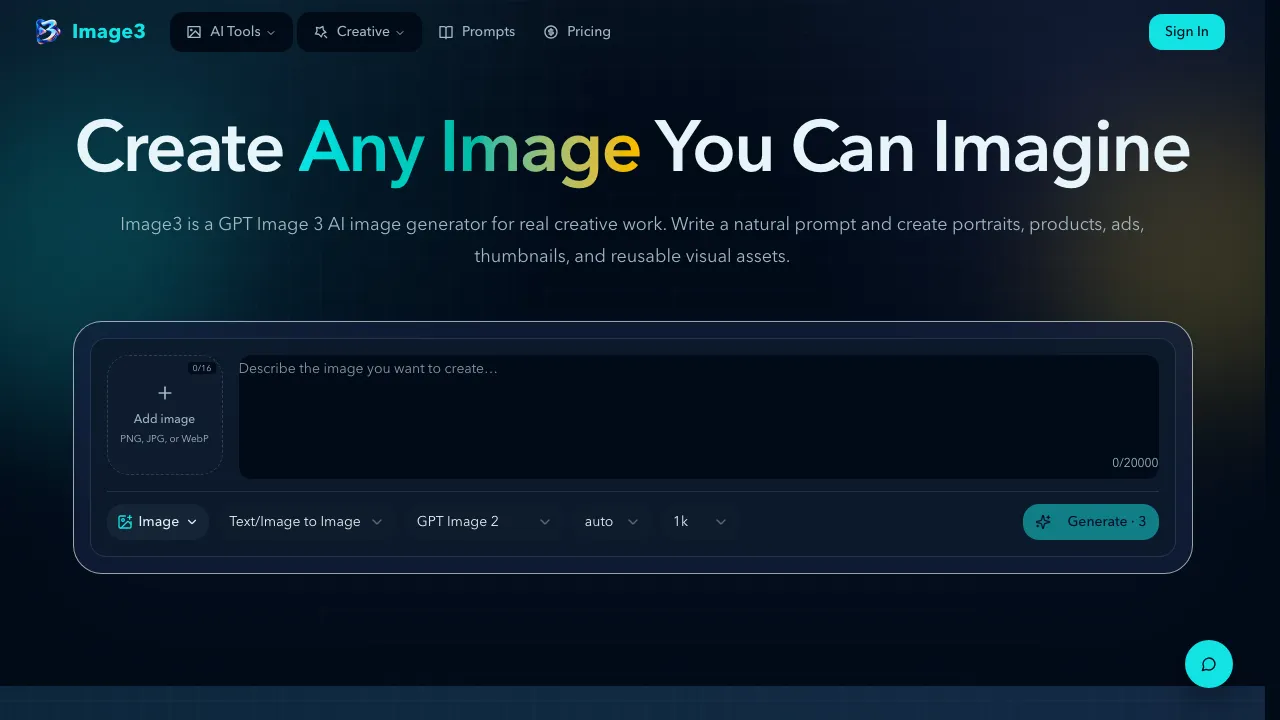
Task: Click the image sparkle icon in the mode selector
Action: click(x=125, y=522)
